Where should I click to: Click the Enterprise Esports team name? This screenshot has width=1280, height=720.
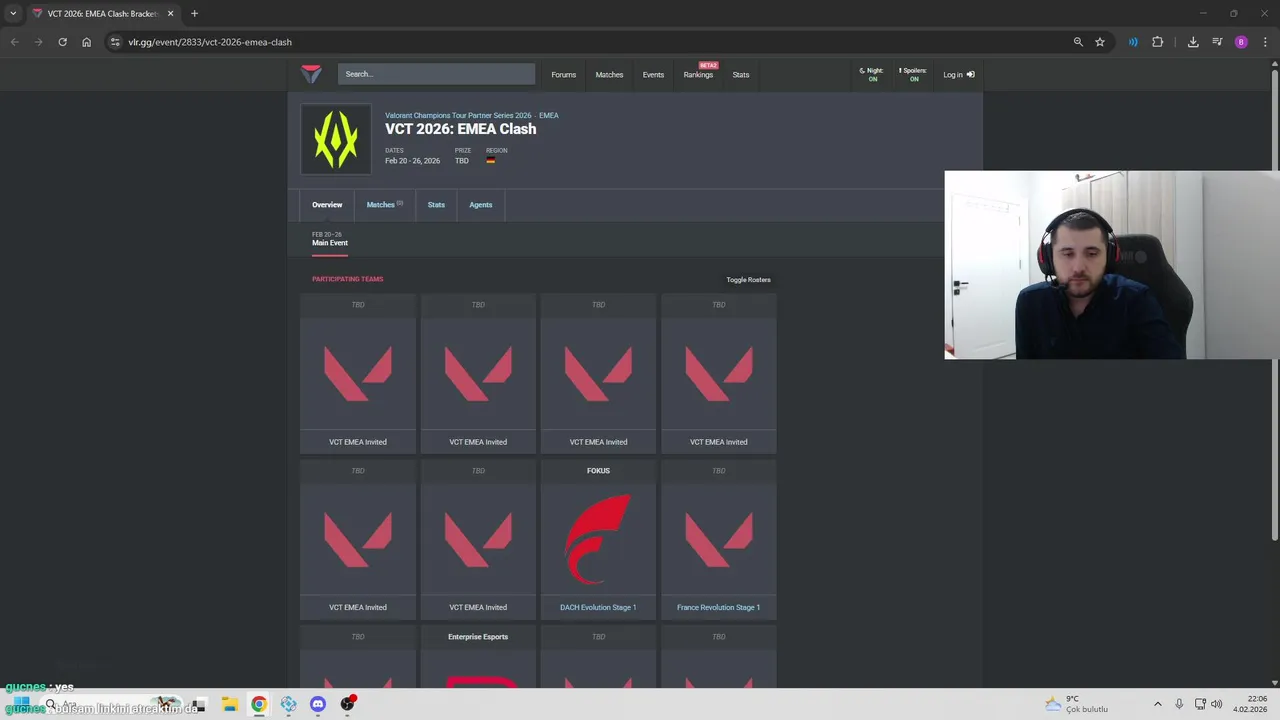click(478, 637)
